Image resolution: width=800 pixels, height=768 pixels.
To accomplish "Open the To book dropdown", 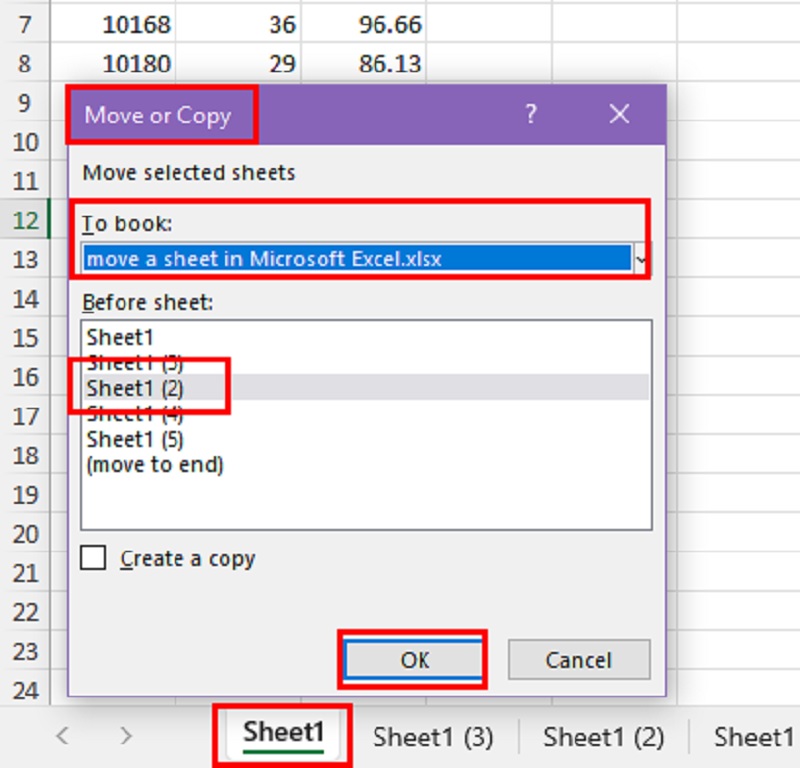I will point(640,258).
